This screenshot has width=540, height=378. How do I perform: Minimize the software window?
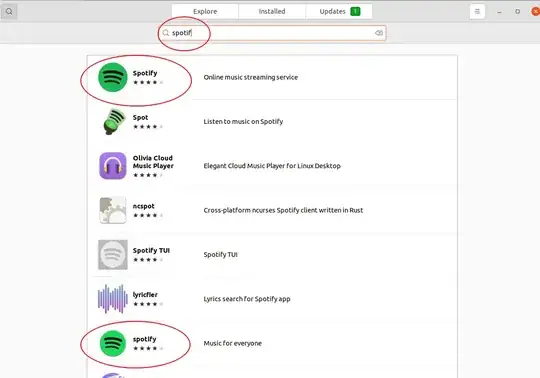pos(499,12)
